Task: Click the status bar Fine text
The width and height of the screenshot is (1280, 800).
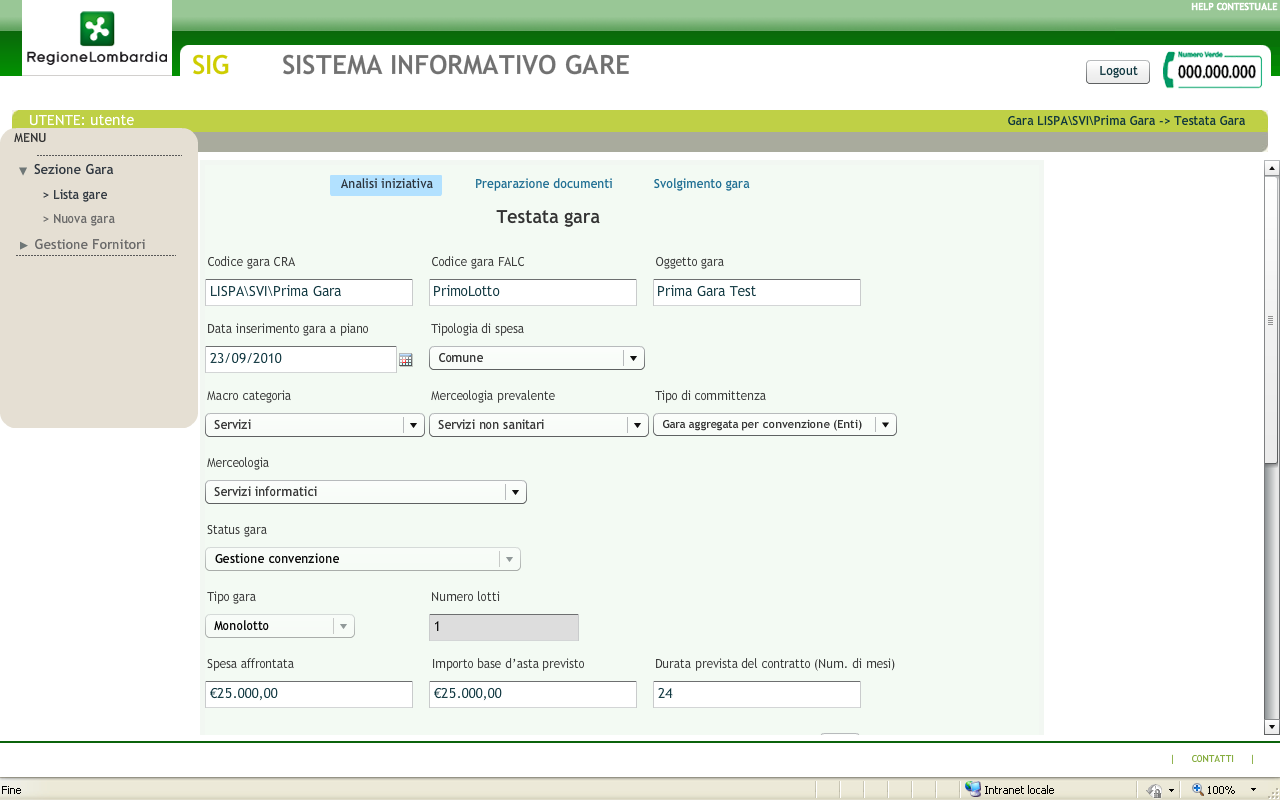Action: coord(11,790)
